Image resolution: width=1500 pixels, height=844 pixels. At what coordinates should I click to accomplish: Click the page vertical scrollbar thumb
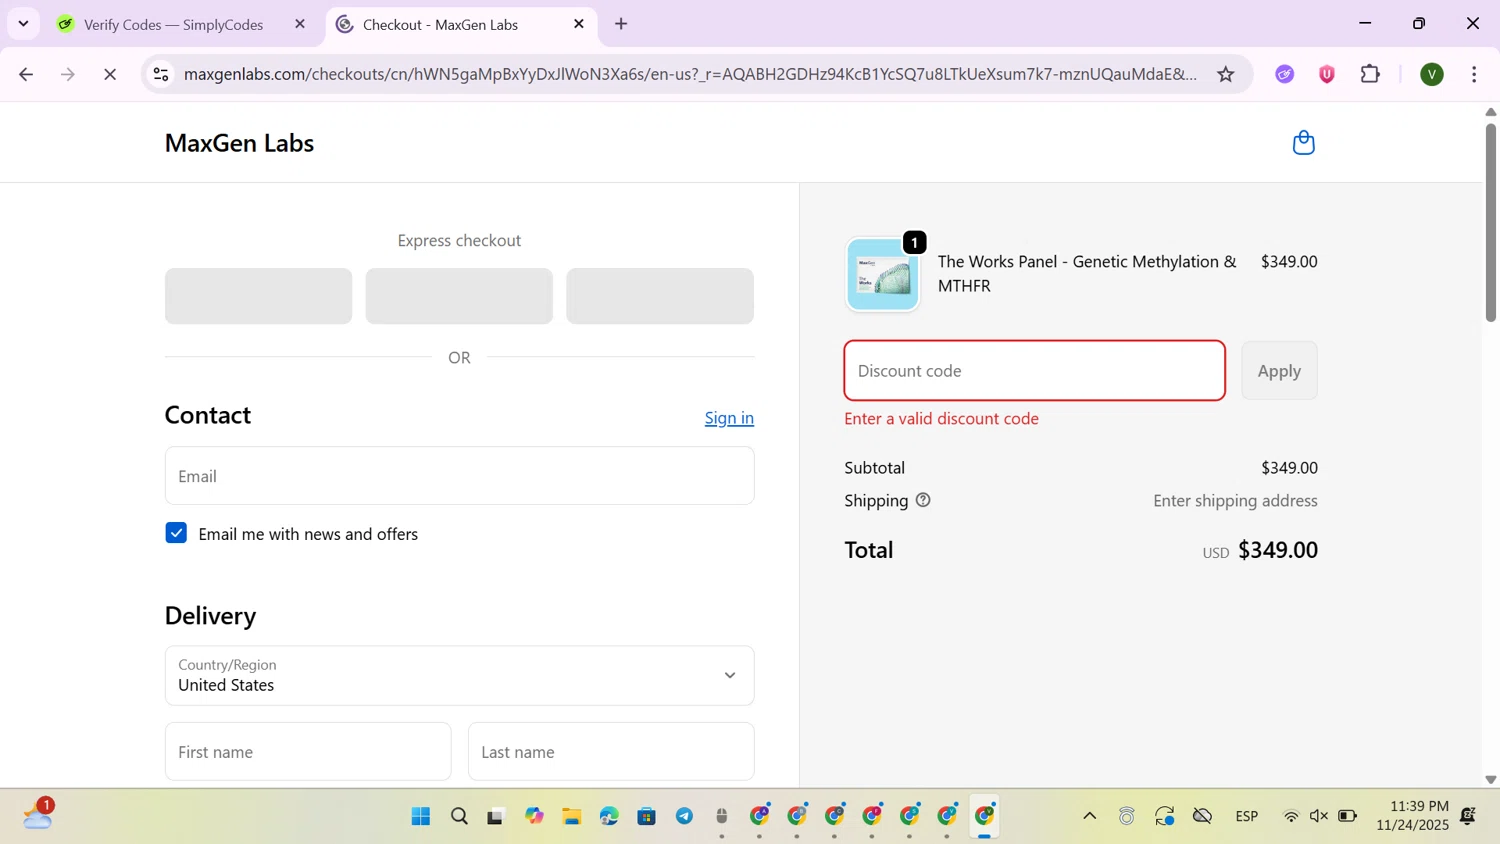pos(1490,222)
